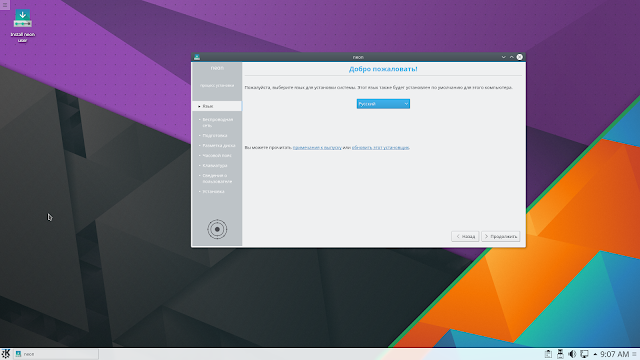Screen dimensions: 640x360
Task: Open desktop toolbox menu in top-left corner
Action: coord(5,5)
